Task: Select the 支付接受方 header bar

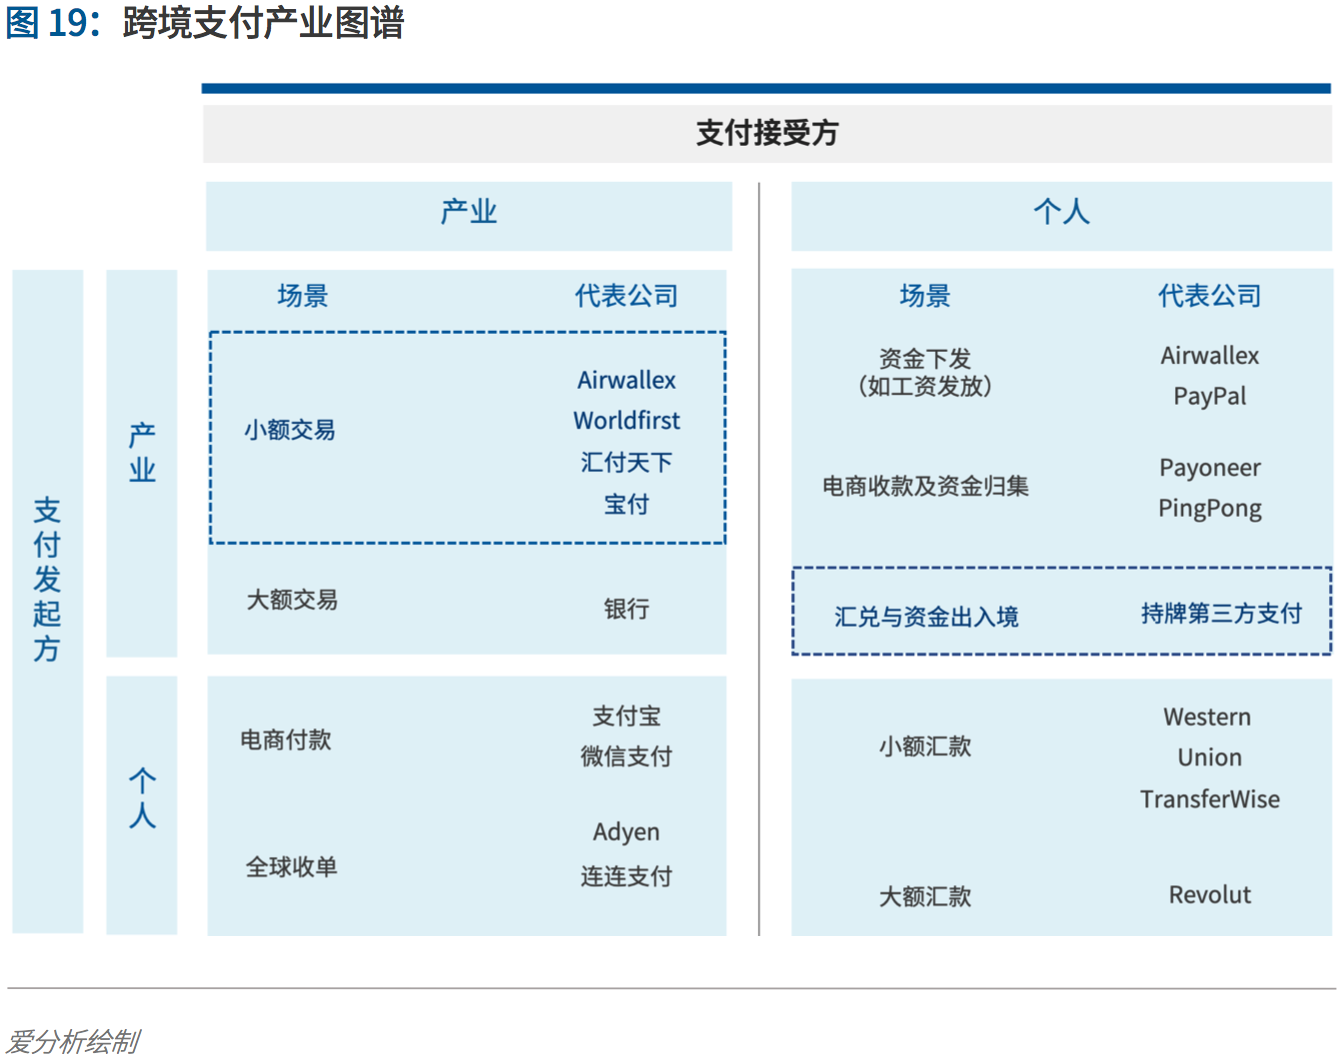Action: click(767, 133)
